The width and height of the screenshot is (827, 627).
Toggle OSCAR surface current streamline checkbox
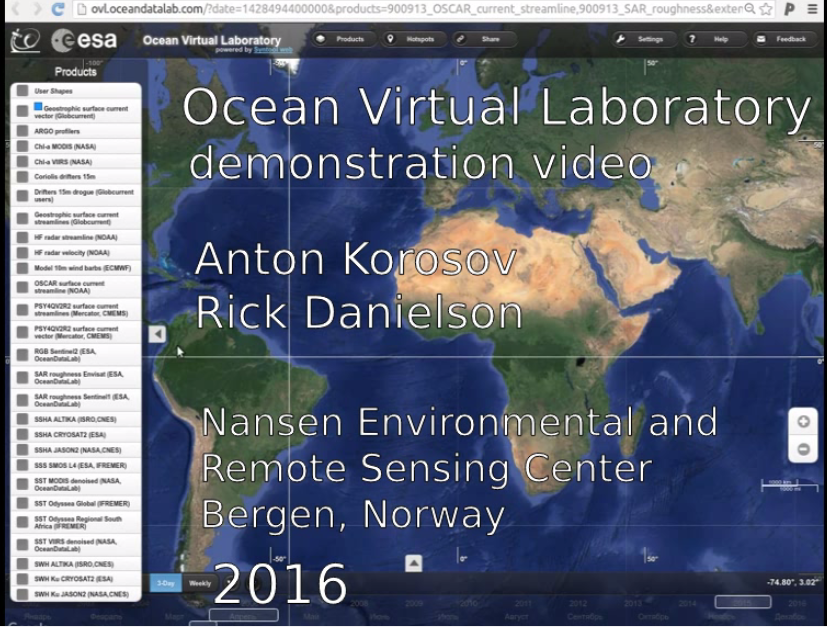coord(22,287)
